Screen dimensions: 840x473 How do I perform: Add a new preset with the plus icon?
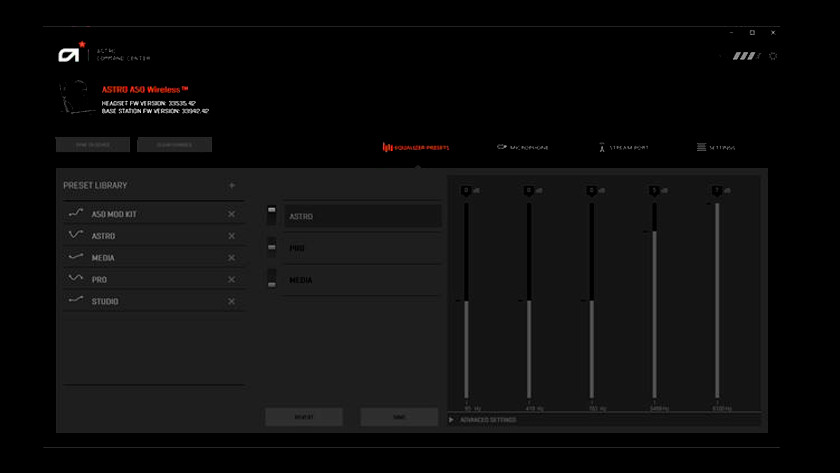232,185
